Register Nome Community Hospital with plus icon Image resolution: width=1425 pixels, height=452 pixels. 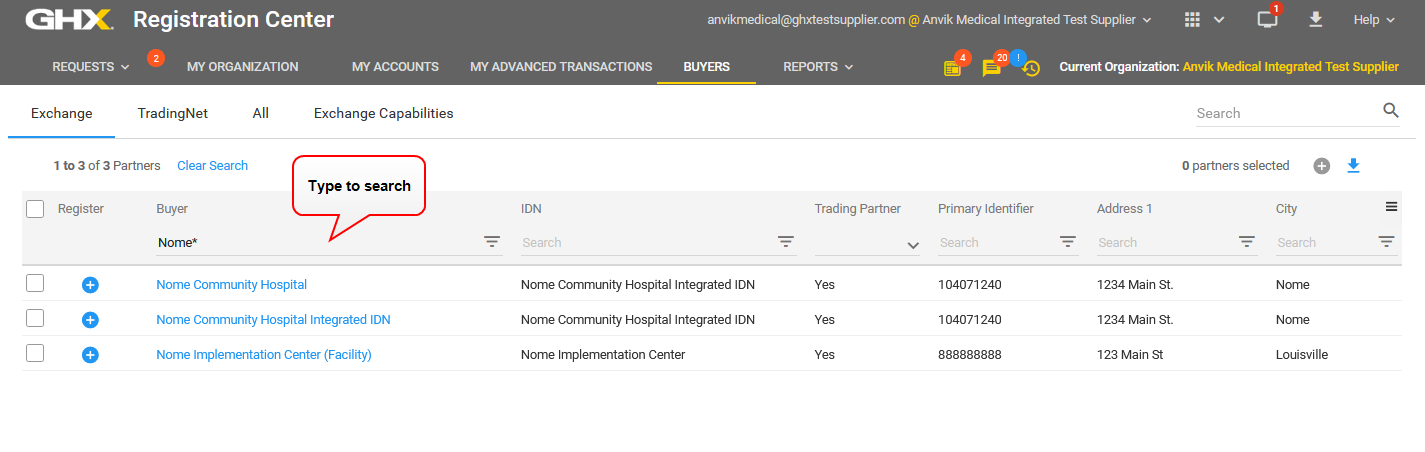[90, 285]
